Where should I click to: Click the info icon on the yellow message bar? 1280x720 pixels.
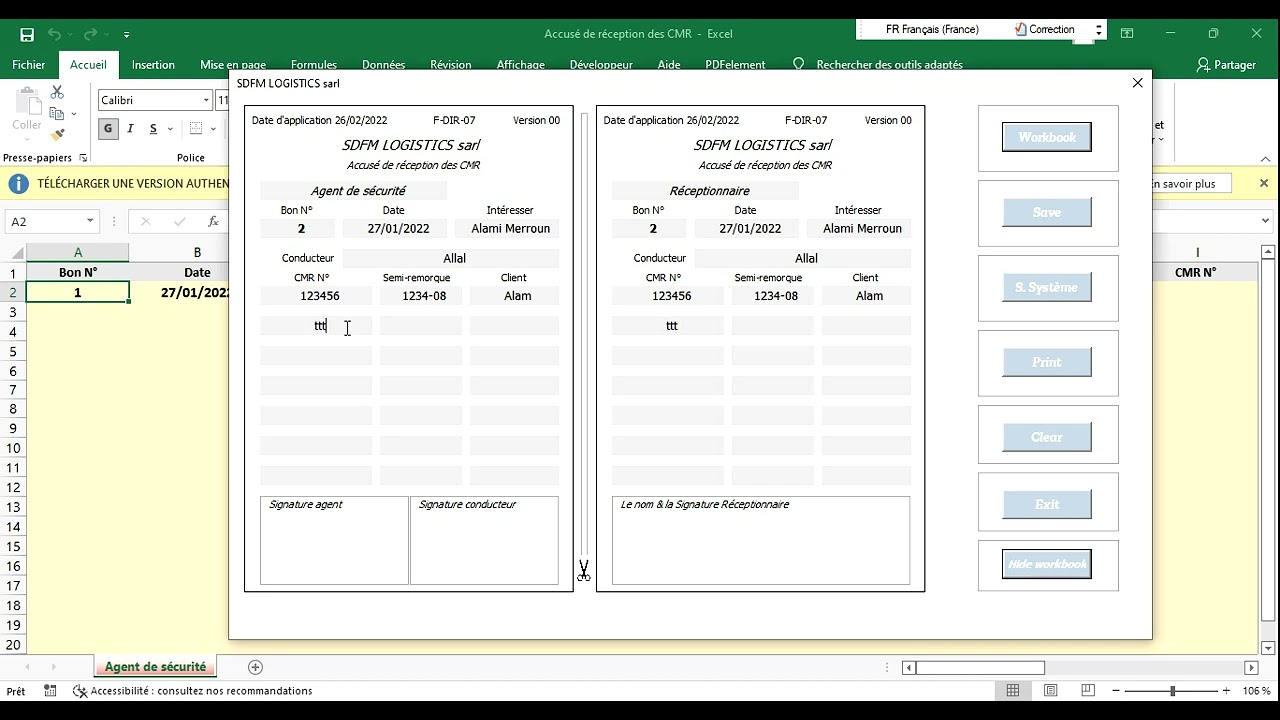tap(18, 184)
